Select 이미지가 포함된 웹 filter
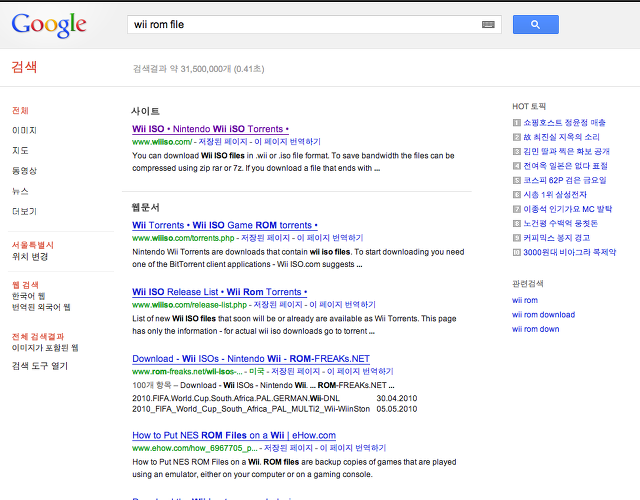This screenshot has width=640, height=500. (45, 348)
